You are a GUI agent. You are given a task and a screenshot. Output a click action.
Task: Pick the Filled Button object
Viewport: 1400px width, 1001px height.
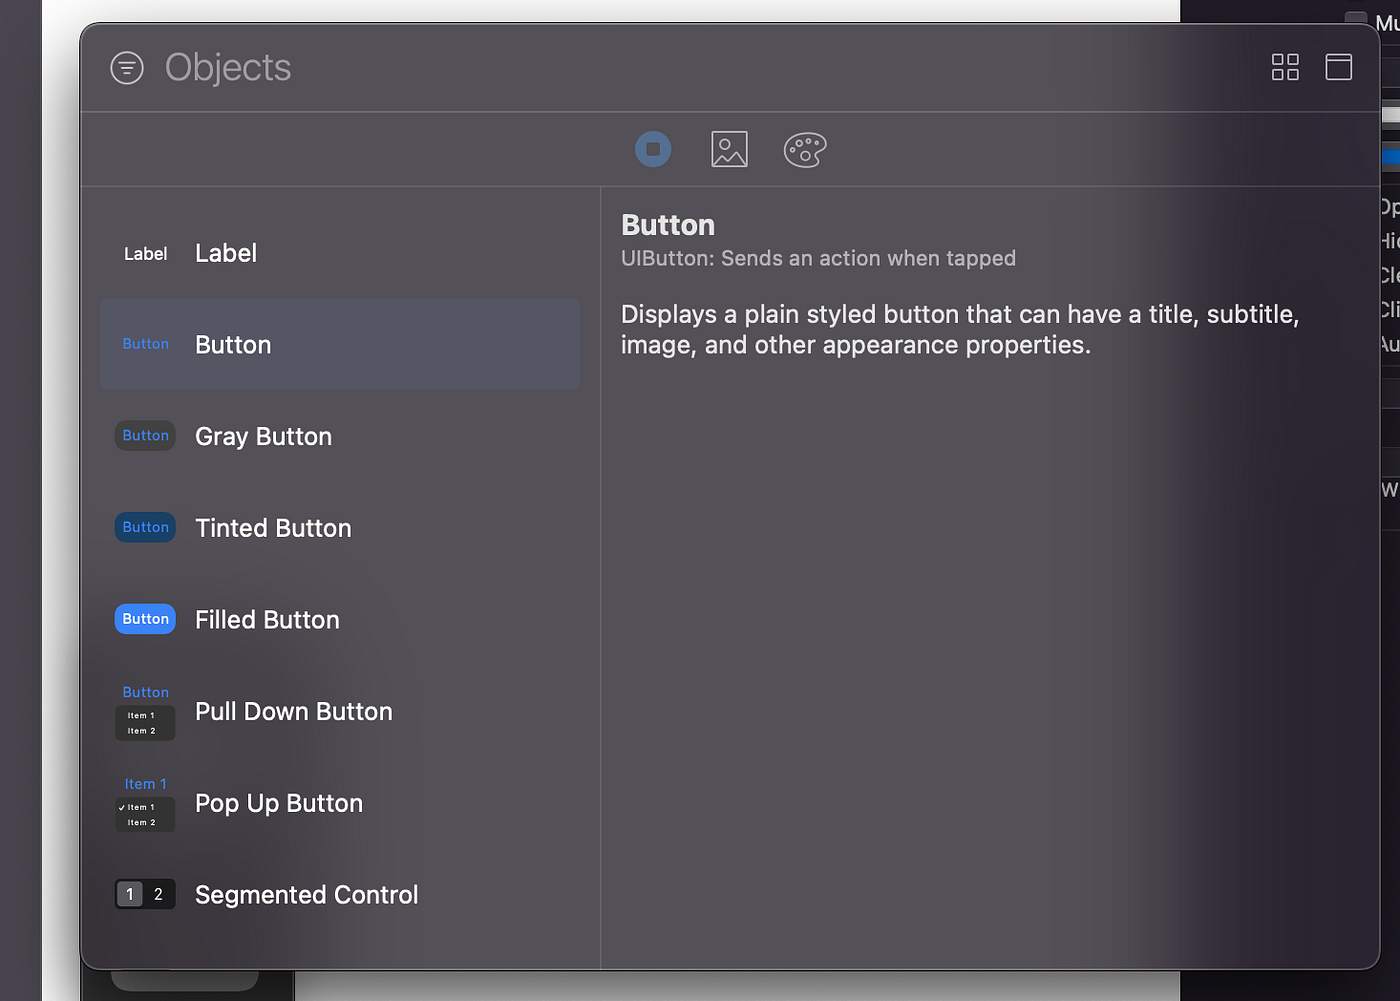(300, 619)
